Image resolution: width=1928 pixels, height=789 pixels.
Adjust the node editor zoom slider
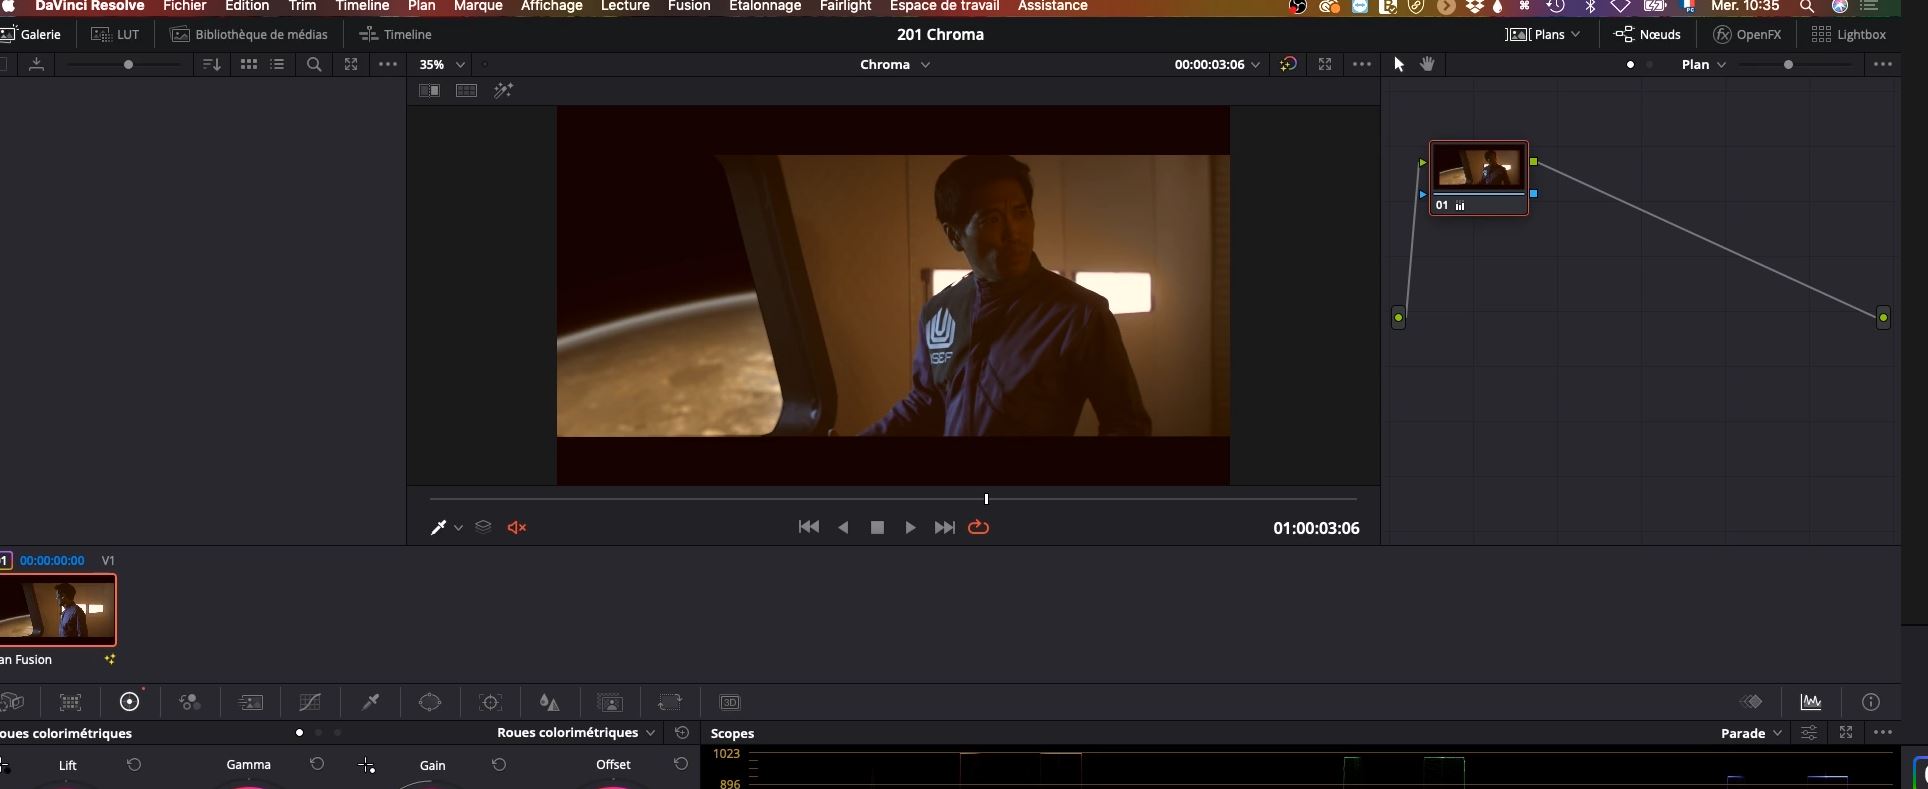(x=1788, y=64)
